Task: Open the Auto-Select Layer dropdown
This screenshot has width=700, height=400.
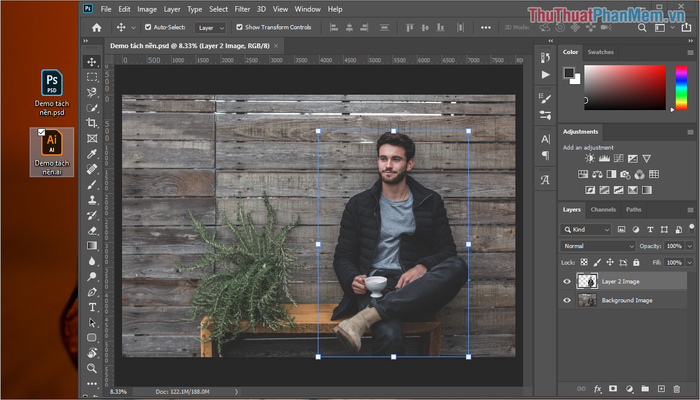Action: (210, 28)
